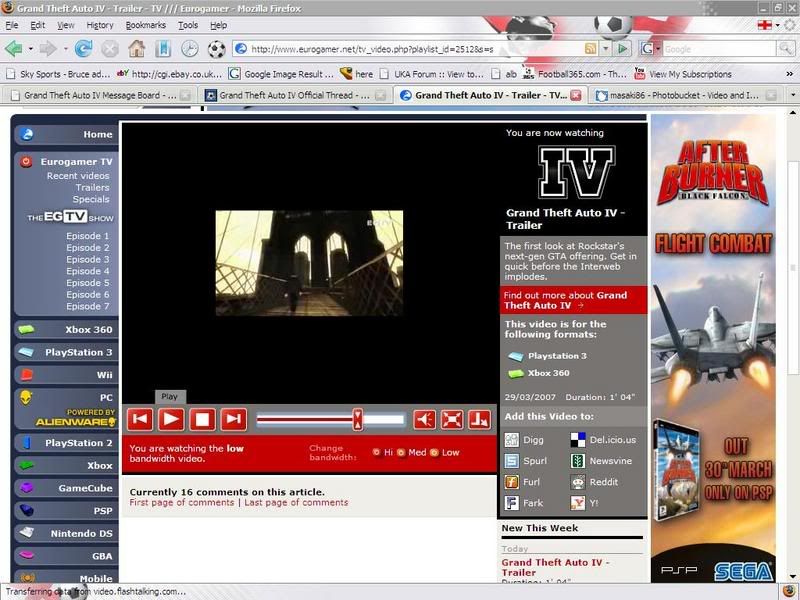Click the video seek slider handle
The height and width of the screenshot is (600, 800).
pyautogui.click(x=358, y=419)
